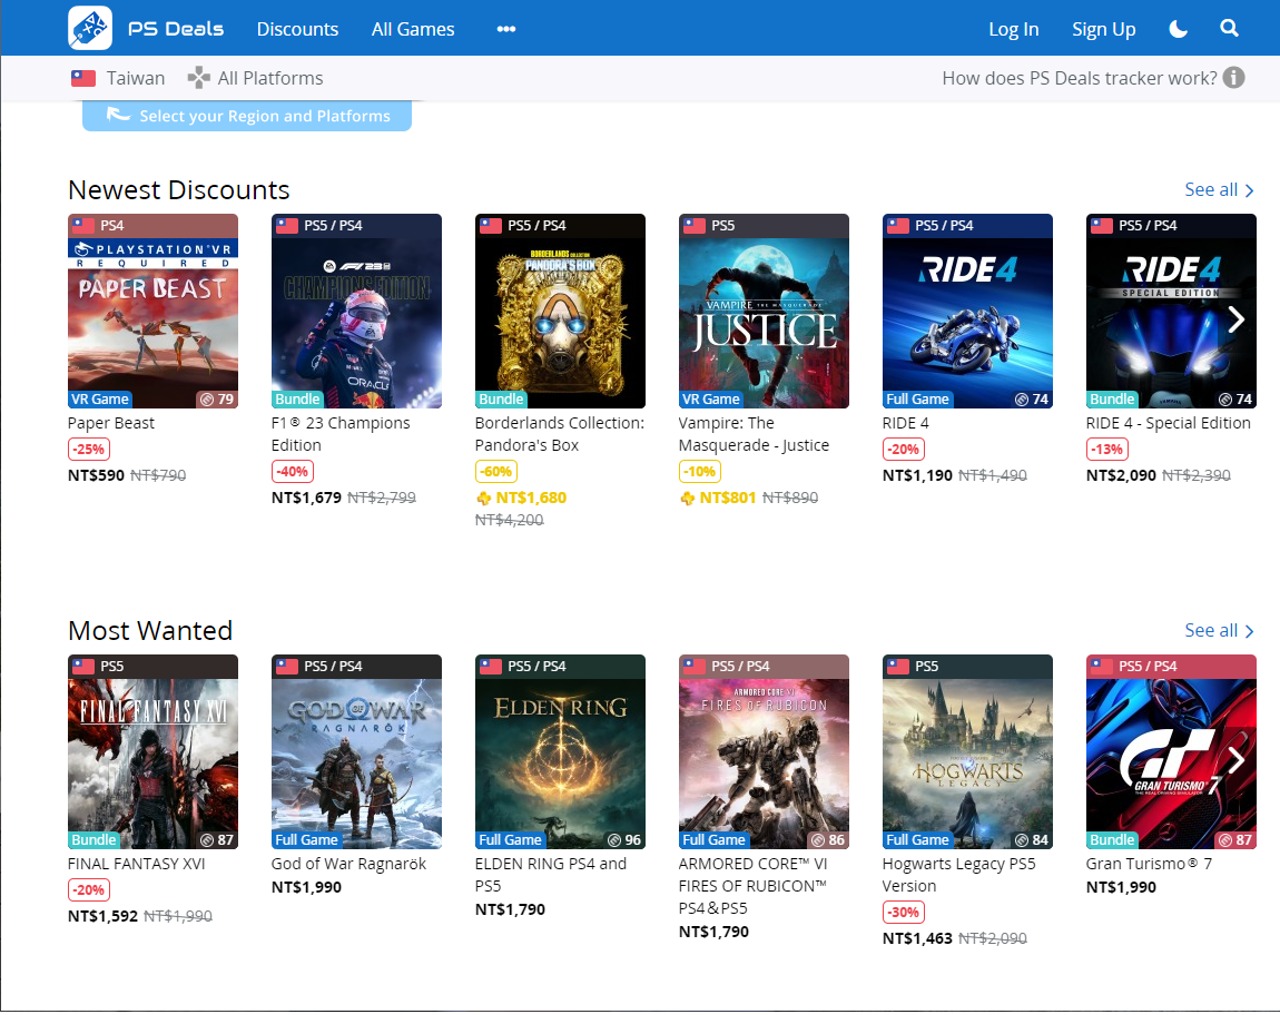Click the info icon beside tracker question

click(1234, 78)
